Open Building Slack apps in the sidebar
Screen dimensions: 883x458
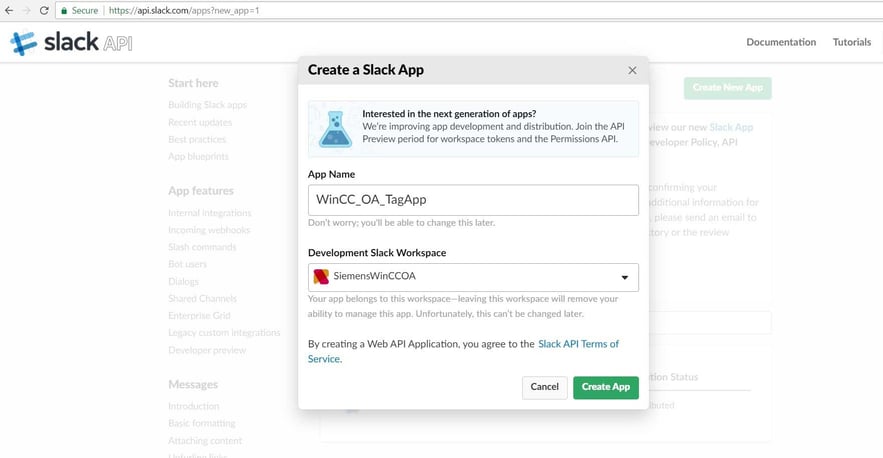(207, 105)
